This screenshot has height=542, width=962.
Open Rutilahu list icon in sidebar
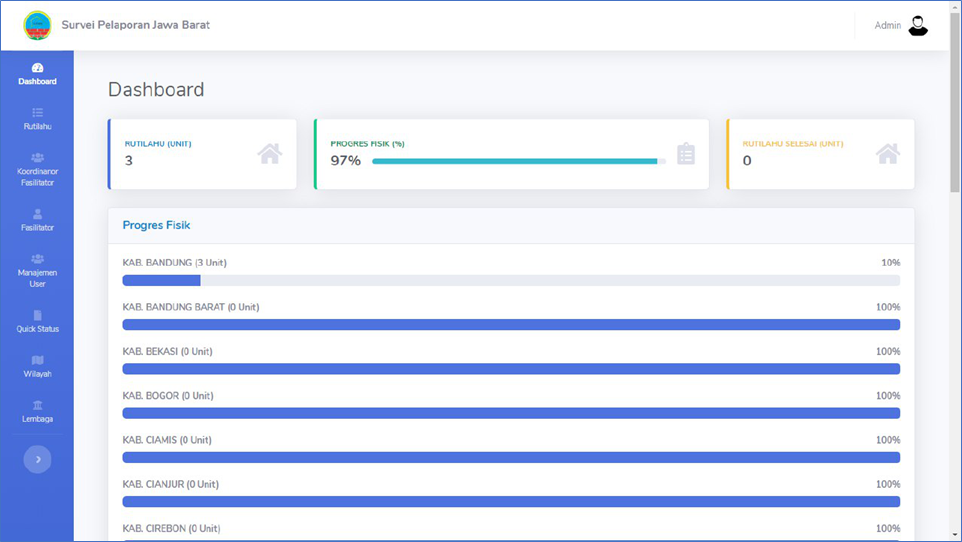(x=37, y=113)
